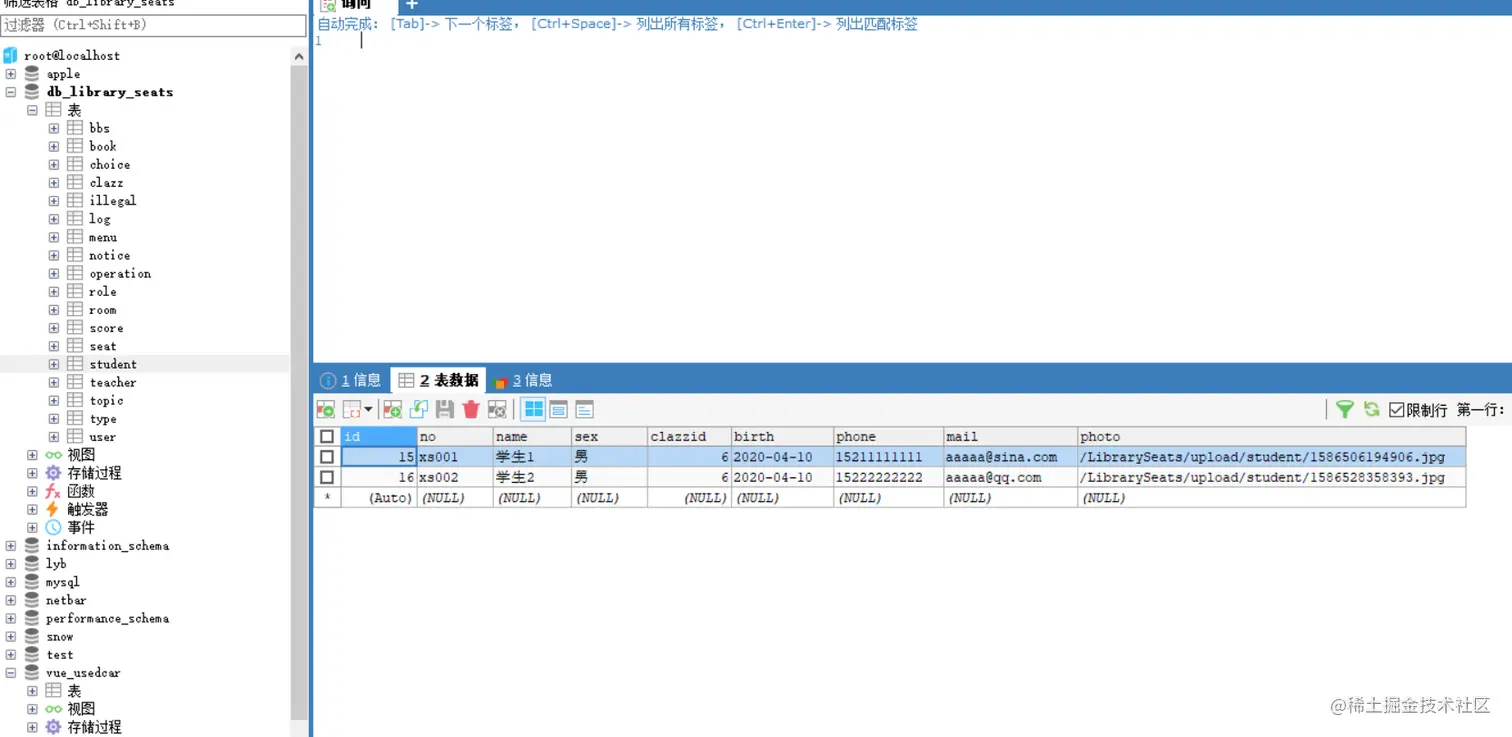Screen dimensions: 1512x737
Task: Select the illegal table in the tree
Action: 112,201
